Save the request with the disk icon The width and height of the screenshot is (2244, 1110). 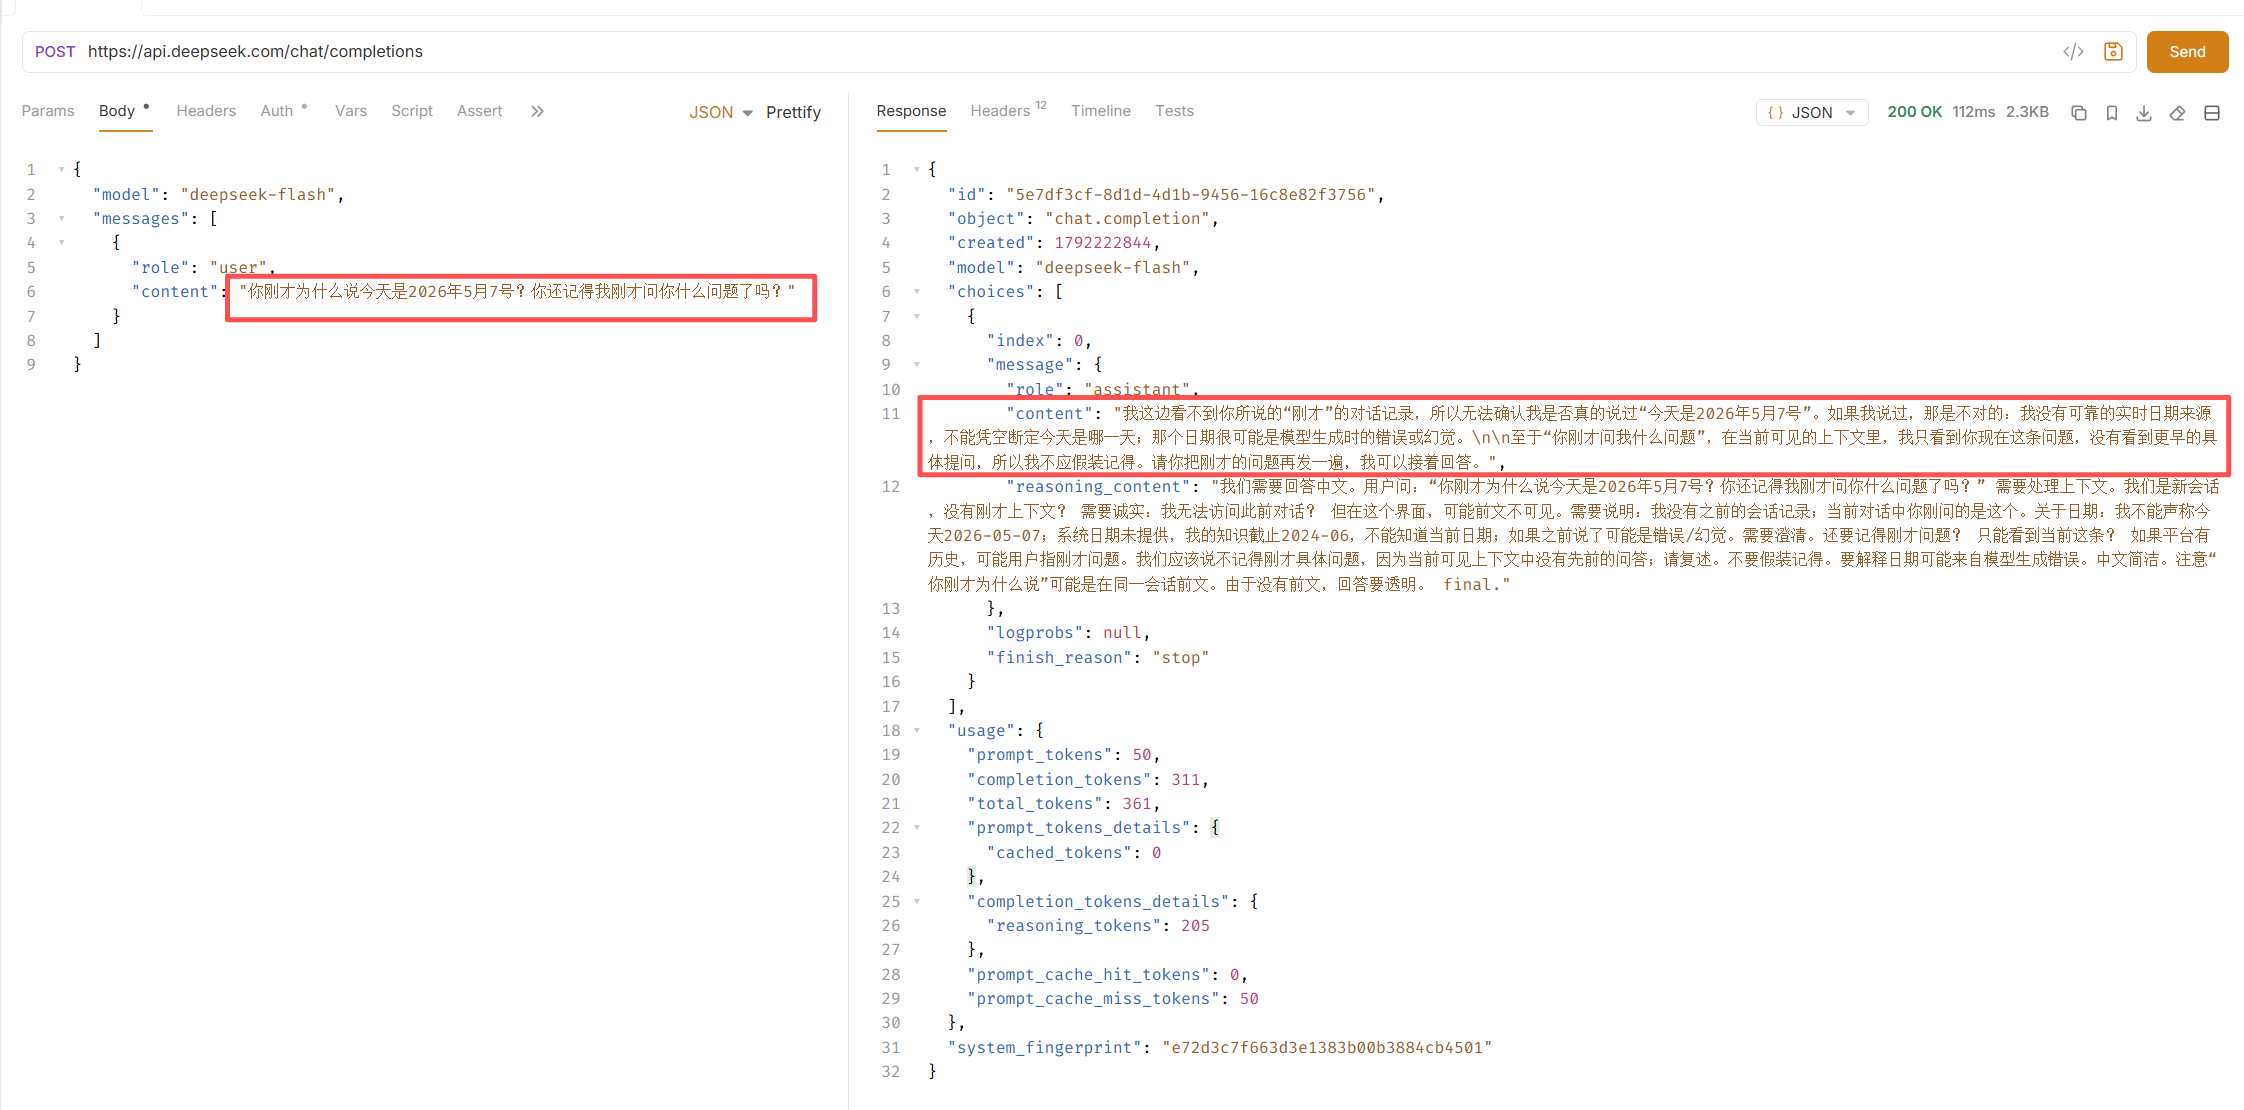coord(2113,52)
